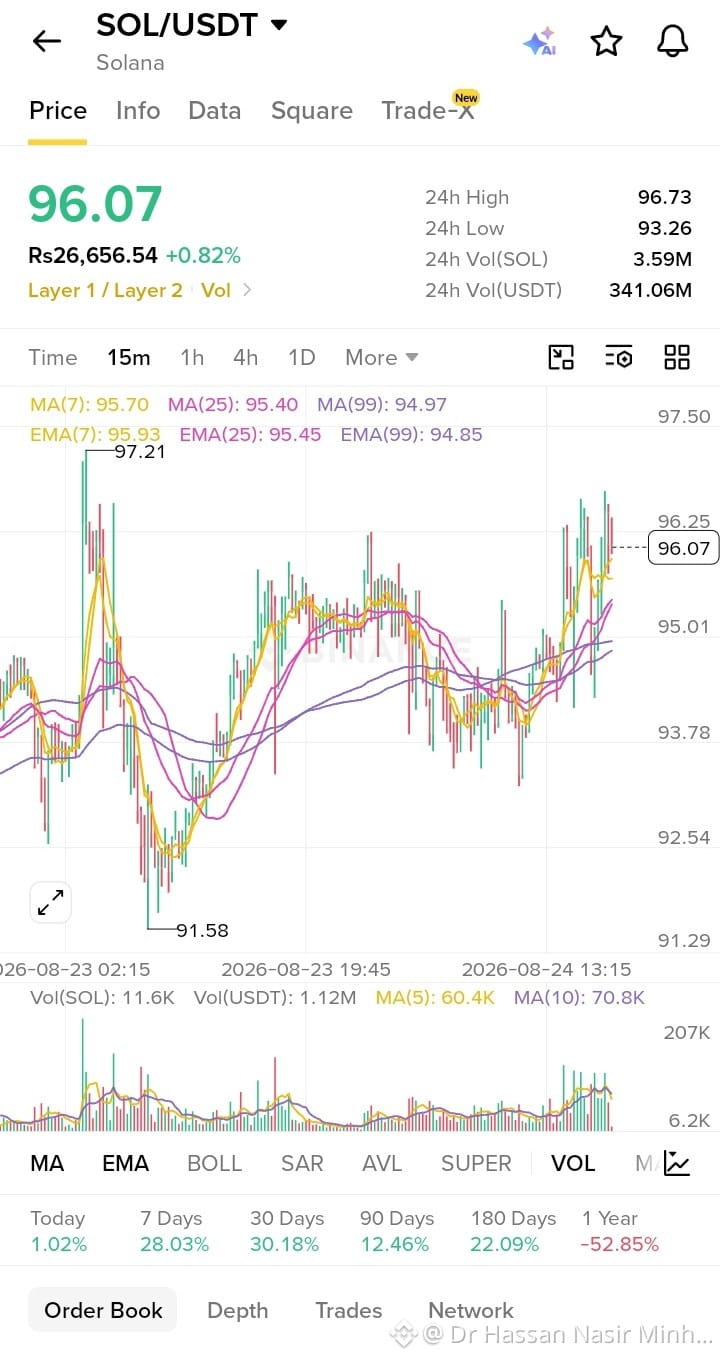Select the 1D interval
Screen dimensions: 720x1359
tap(301, 357)
